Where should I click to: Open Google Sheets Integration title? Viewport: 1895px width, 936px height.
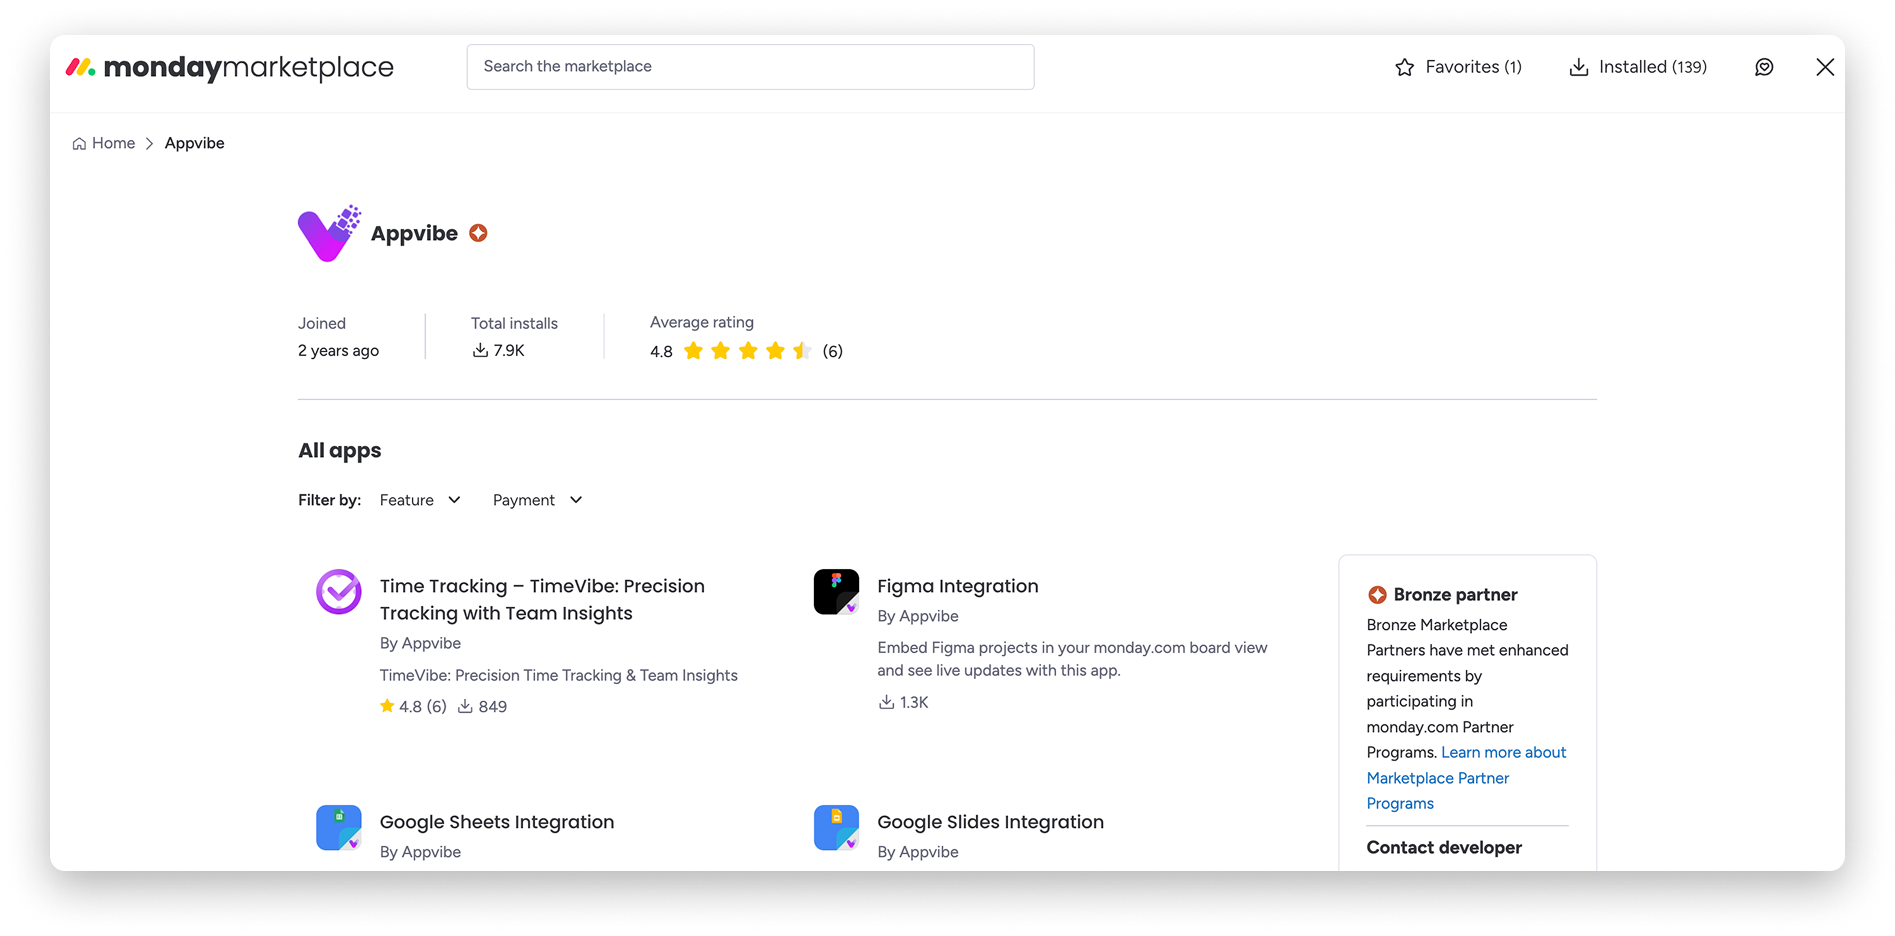point(497,822)
